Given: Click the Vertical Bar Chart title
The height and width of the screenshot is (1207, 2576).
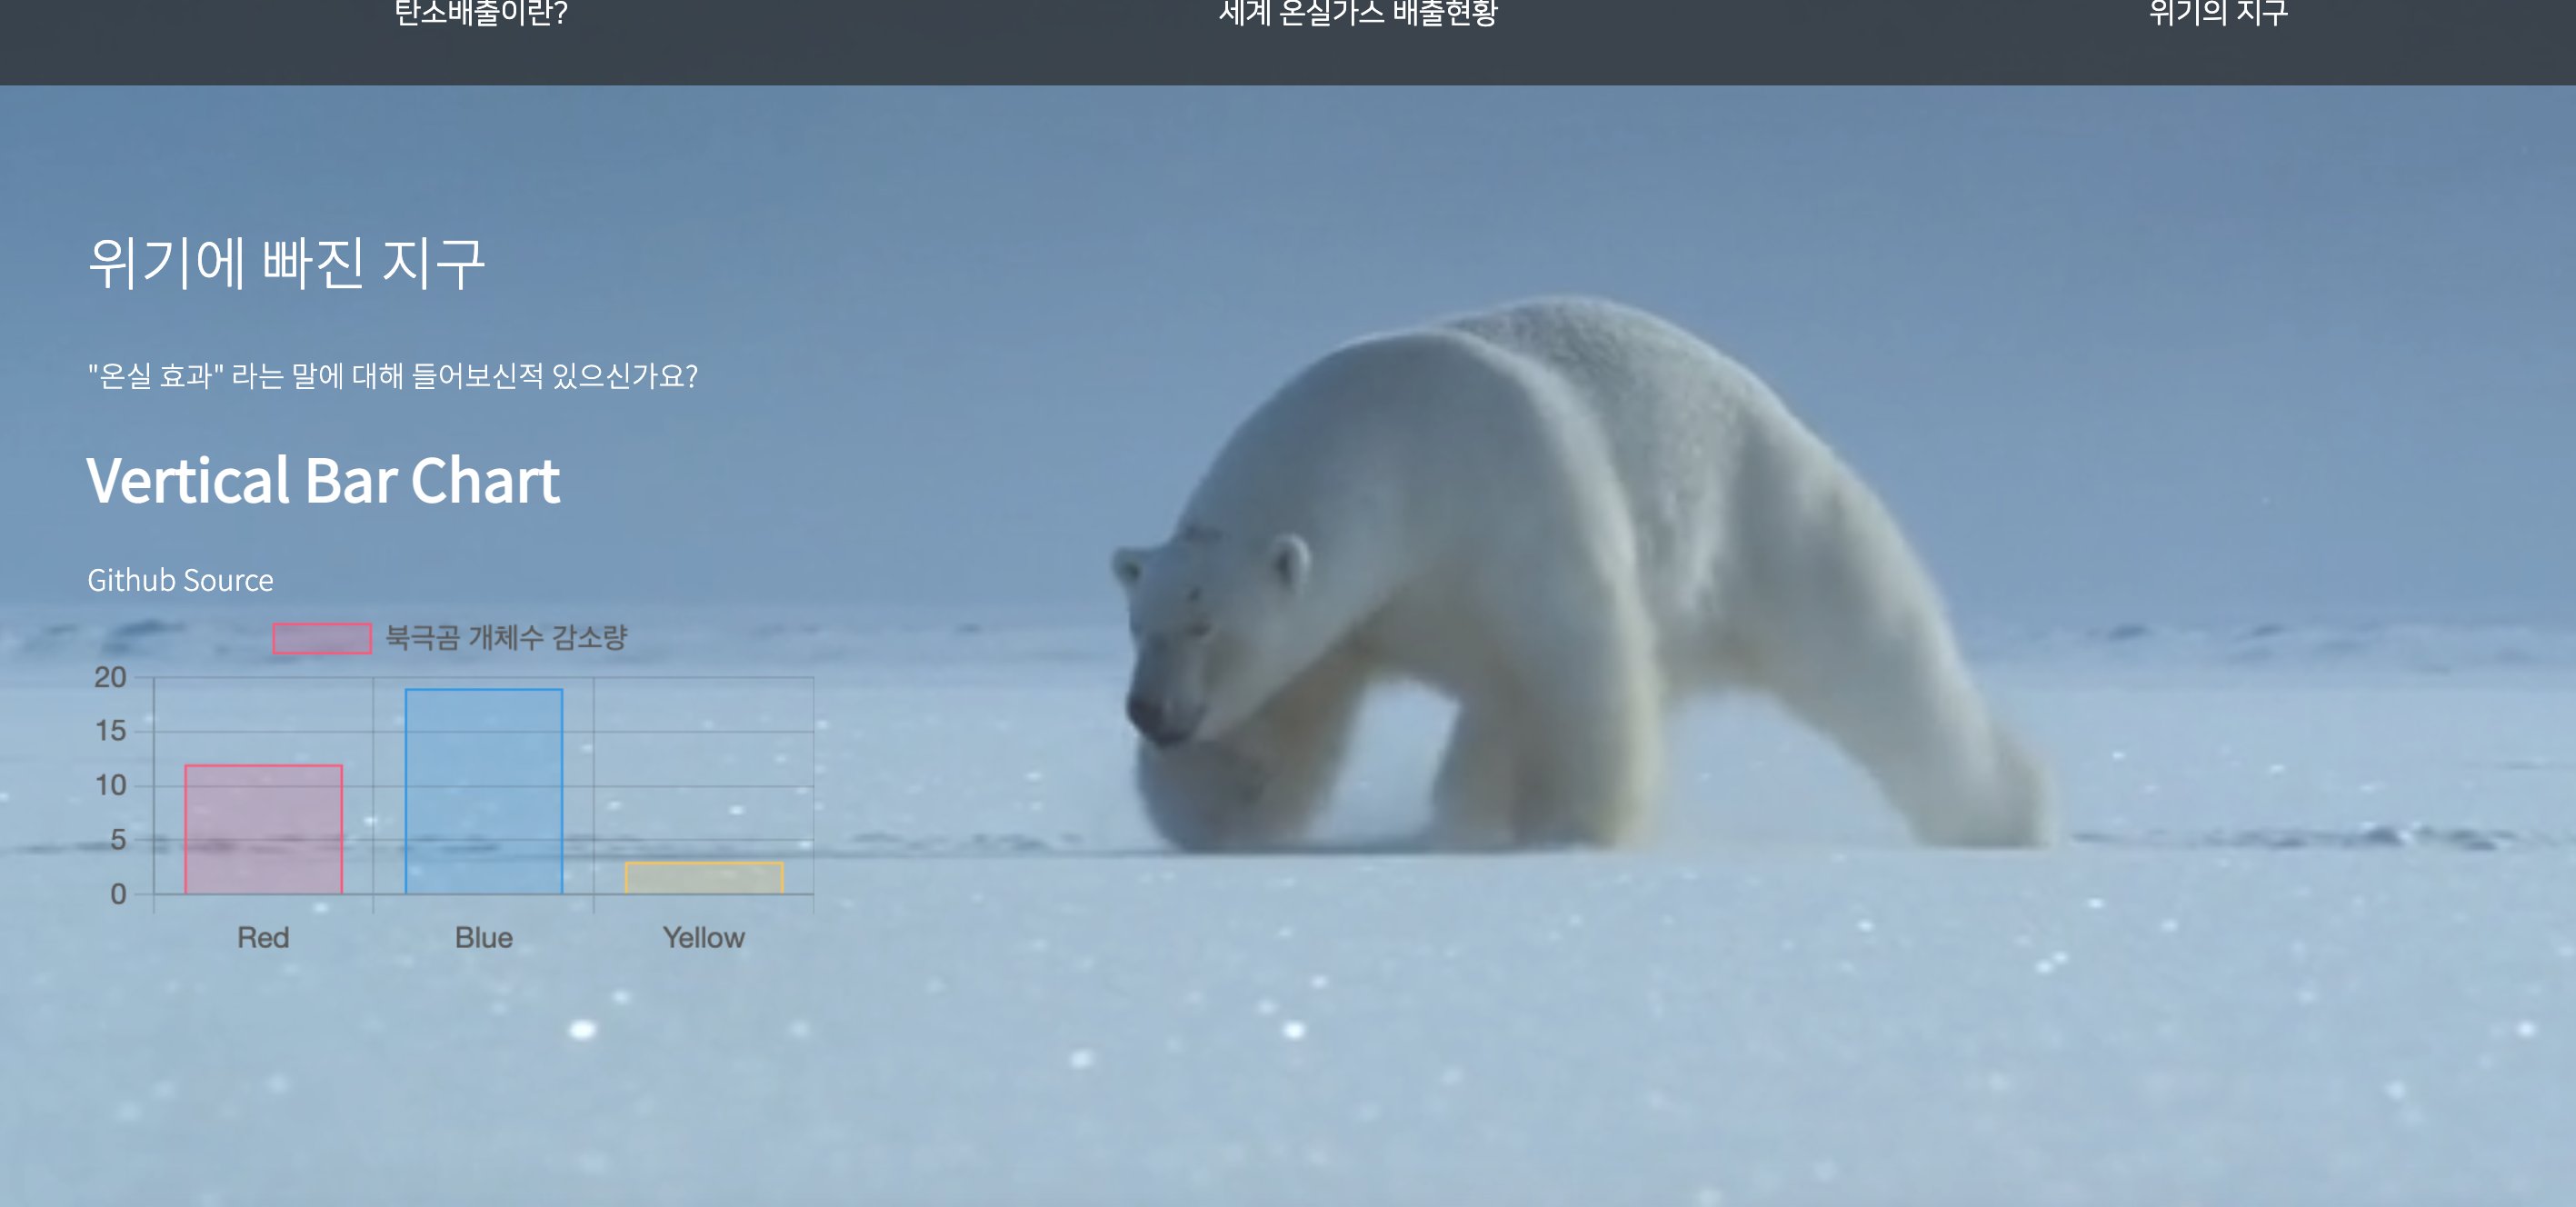Looking at the screenshot, I should coord(323,481).
